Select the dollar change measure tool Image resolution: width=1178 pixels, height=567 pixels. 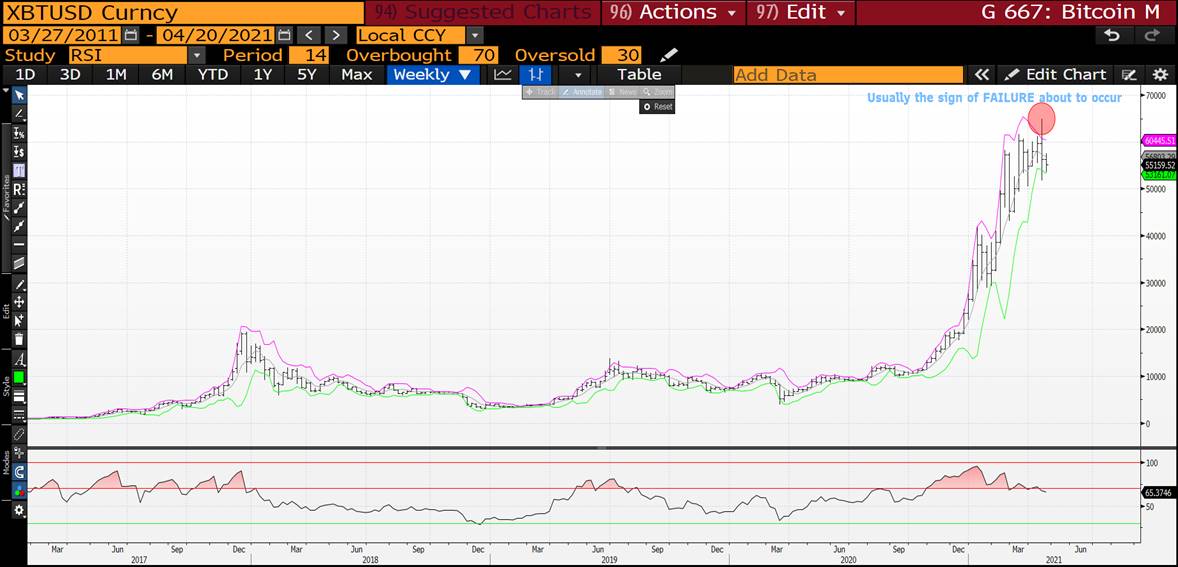[x=20, y=152]
